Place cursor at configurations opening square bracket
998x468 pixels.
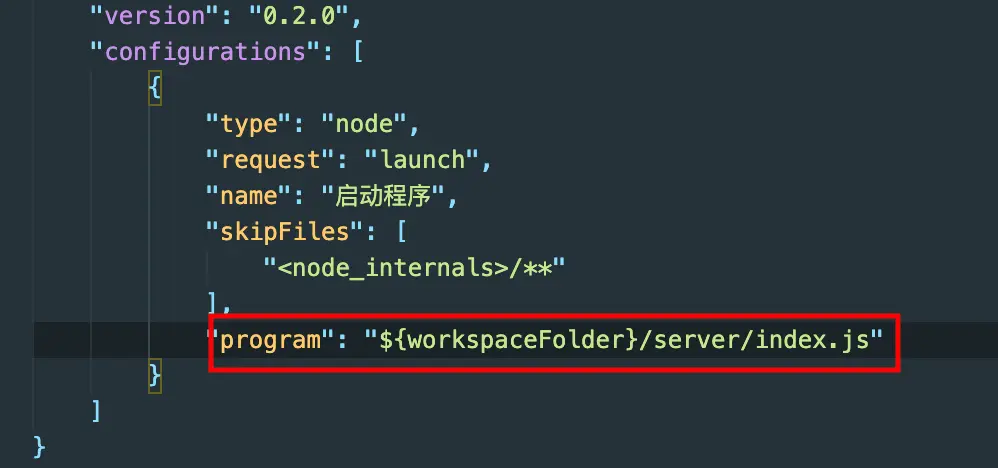tap(357, 51)
